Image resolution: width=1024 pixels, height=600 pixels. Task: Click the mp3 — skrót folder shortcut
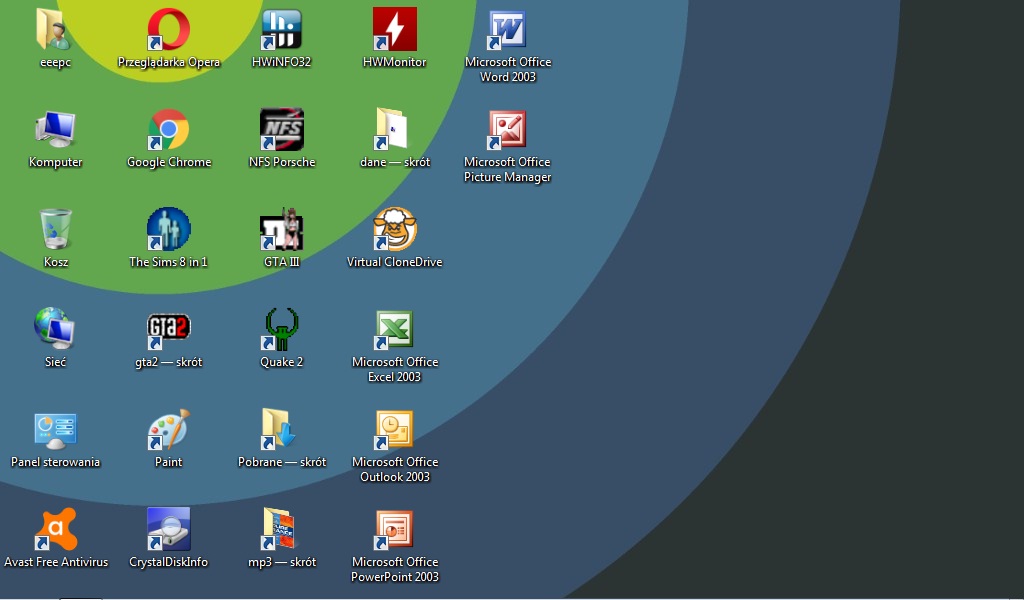pyautogui.click(x=281, y=529)
